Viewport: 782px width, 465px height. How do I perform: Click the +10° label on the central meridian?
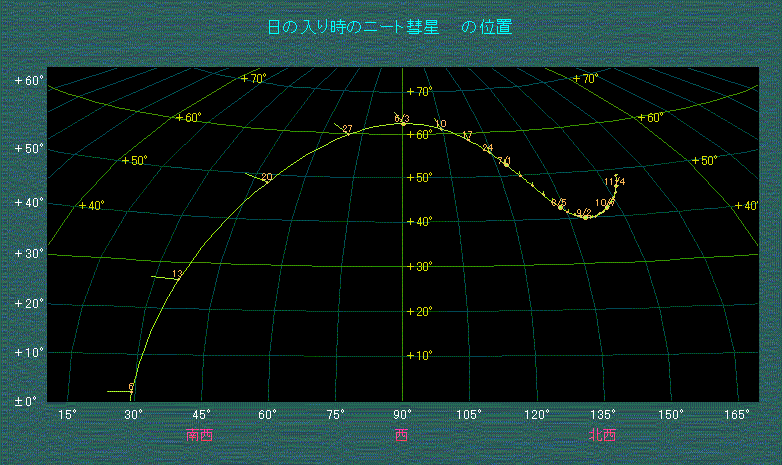point(419,355)
